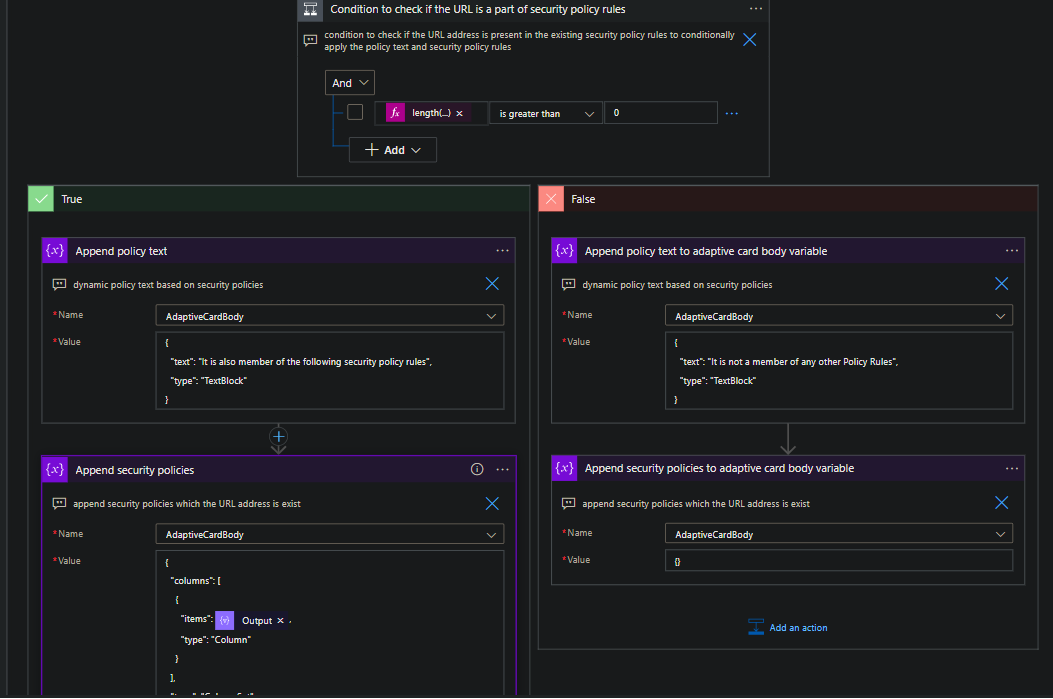Screen dimensions: 1053x699
Task: Click info icon on 'Append security policies' header
Action: tap(477, 469)
